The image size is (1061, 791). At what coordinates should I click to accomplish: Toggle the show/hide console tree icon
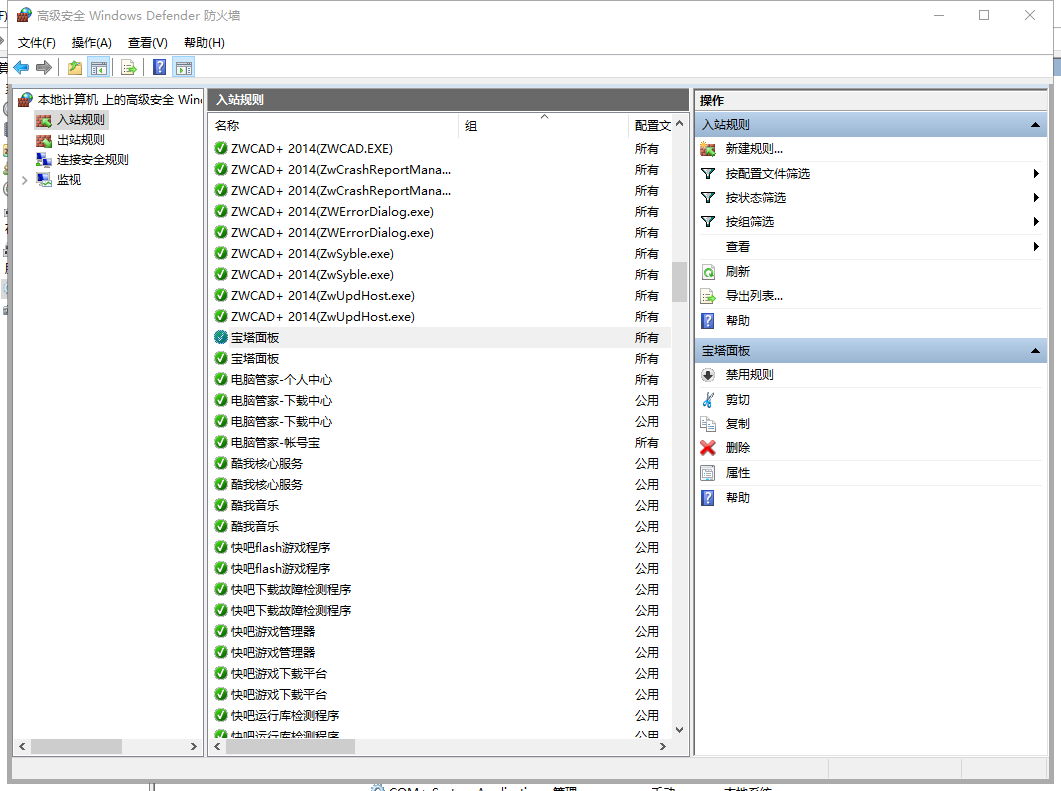point(99,67)
